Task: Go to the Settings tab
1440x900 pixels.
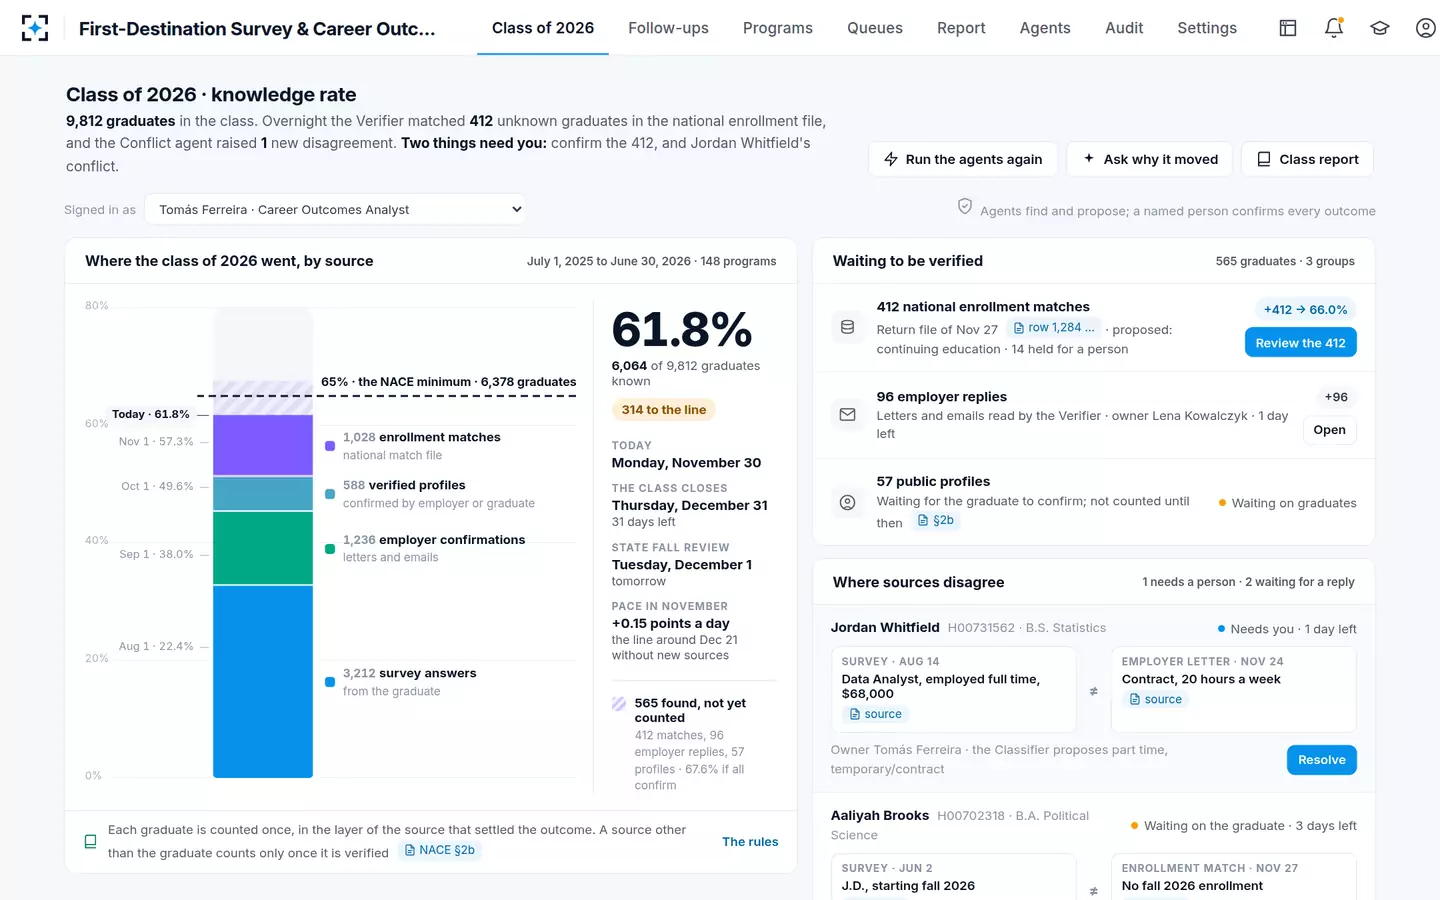Action: click(1207, 28)
